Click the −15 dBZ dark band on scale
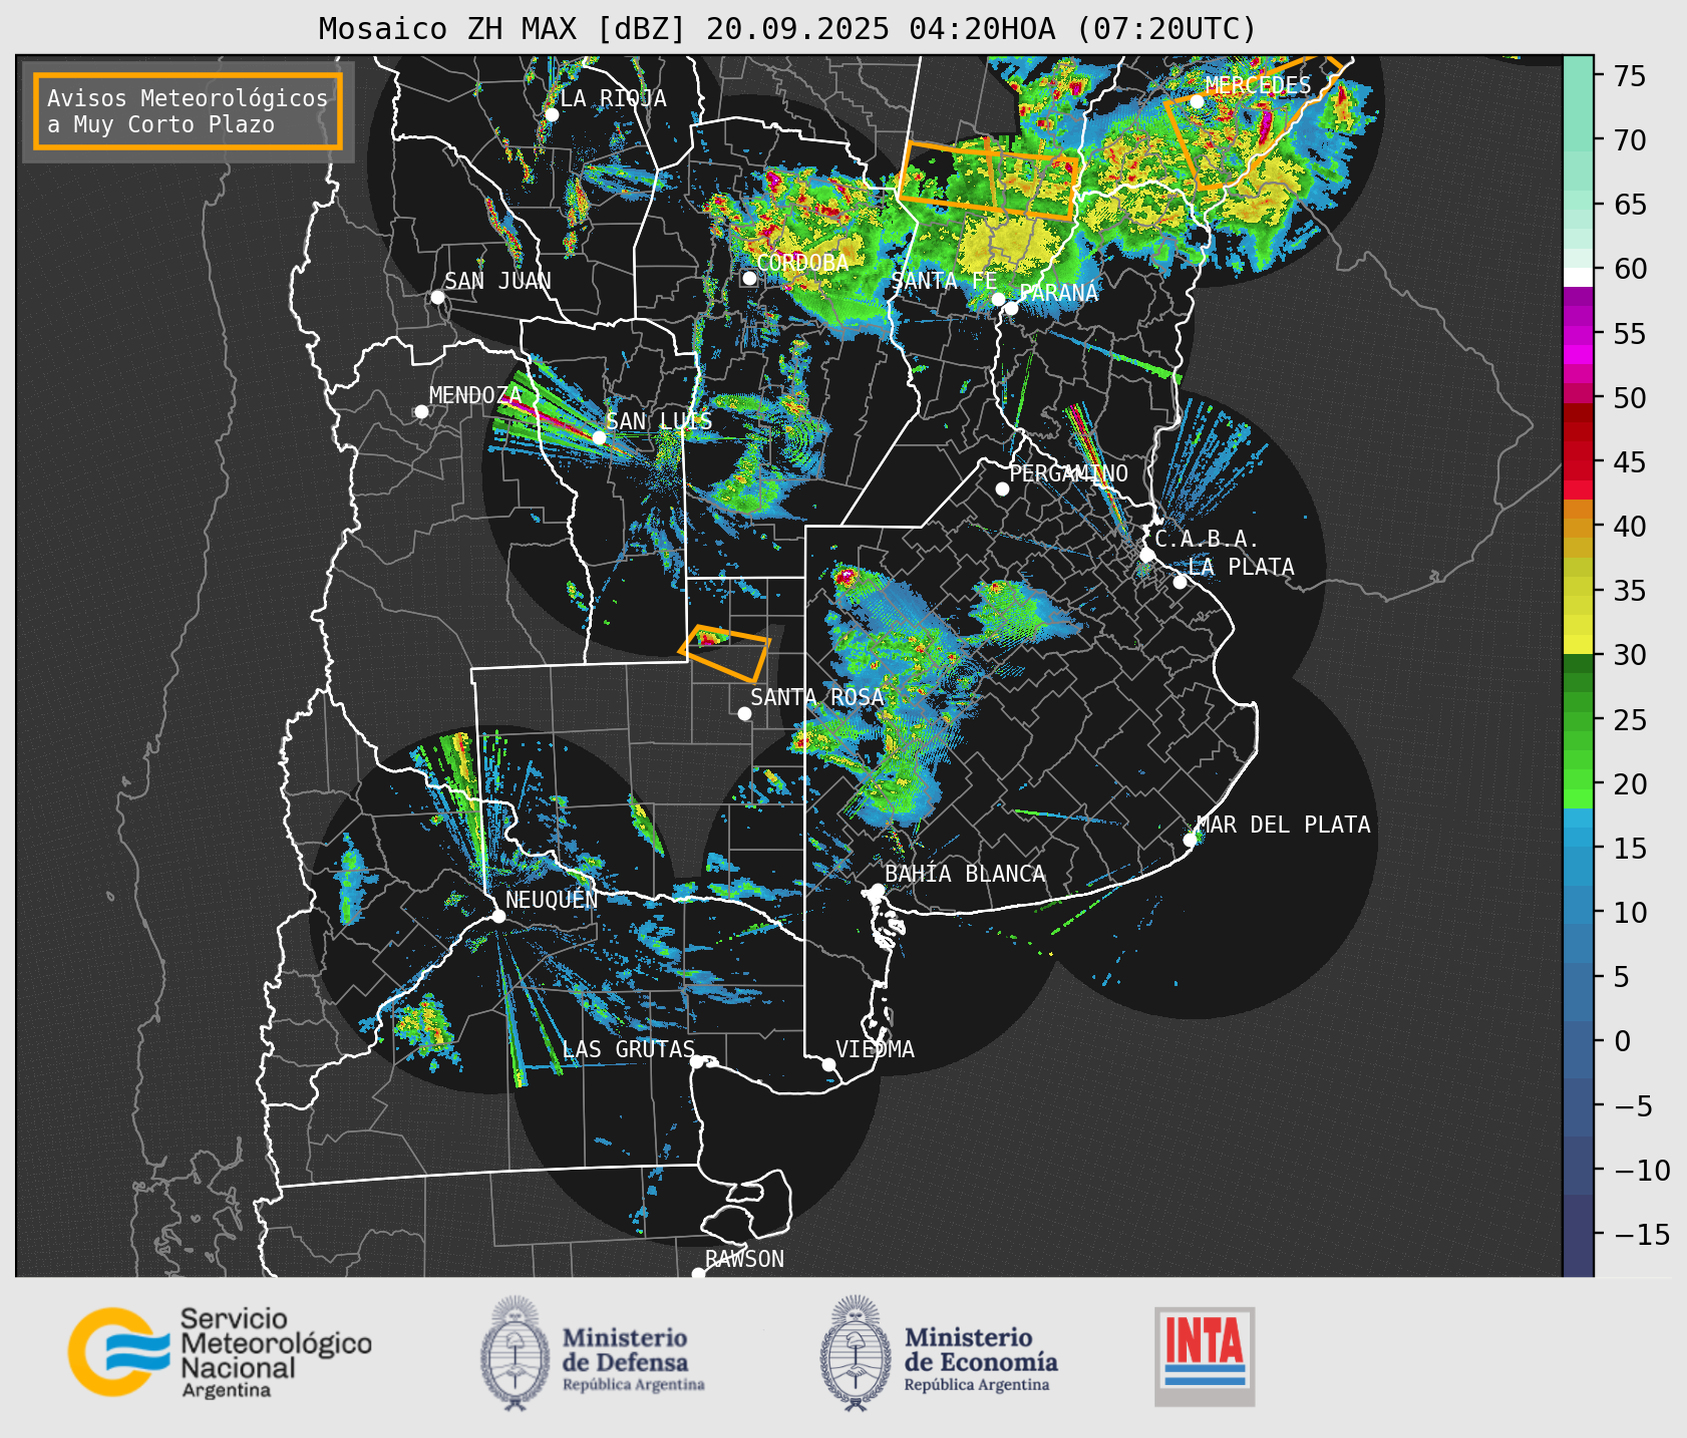 pyautogui.click(x=1577, y=1234)
